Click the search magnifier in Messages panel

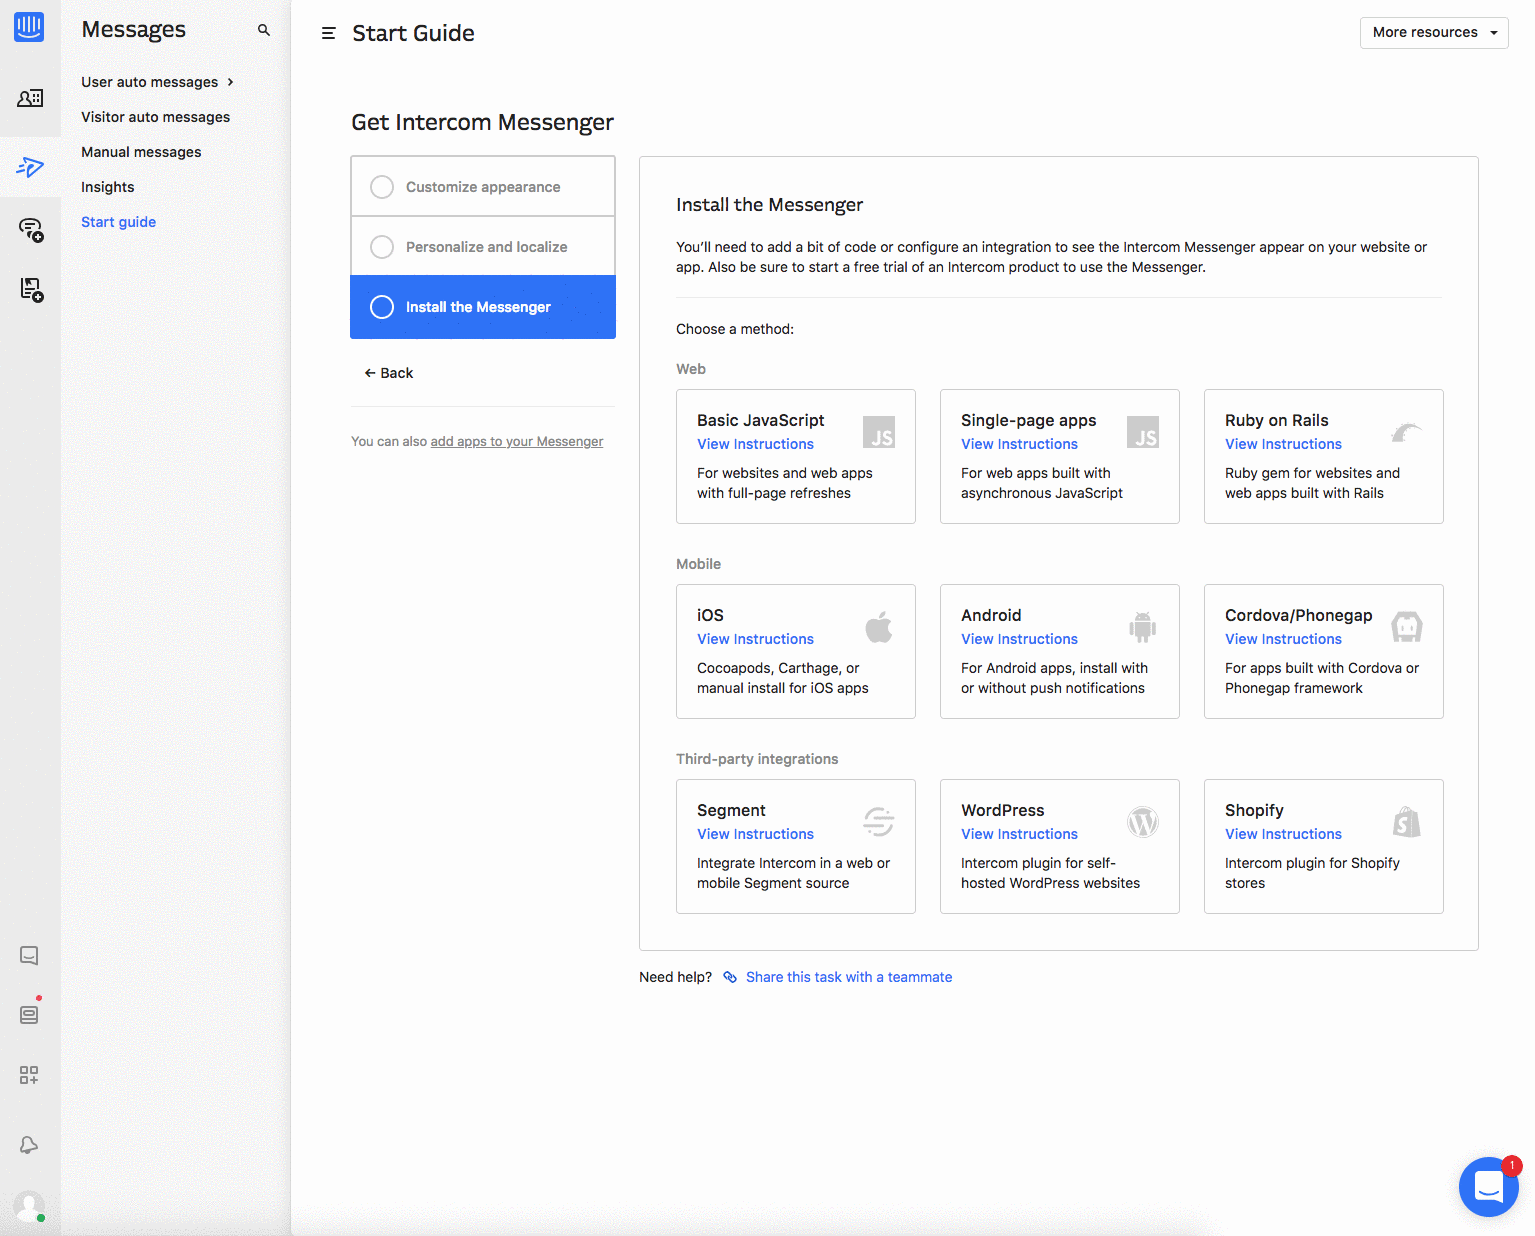tap(264, 30)
